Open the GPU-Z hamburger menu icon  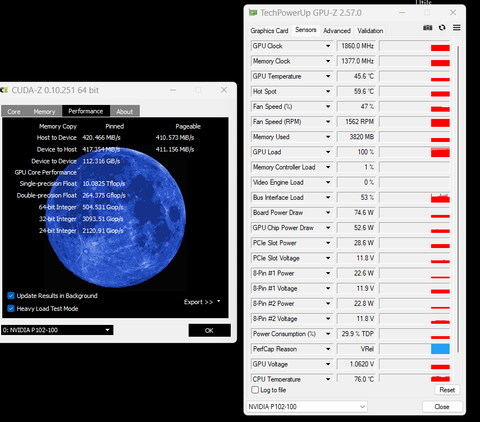(457, 28)
